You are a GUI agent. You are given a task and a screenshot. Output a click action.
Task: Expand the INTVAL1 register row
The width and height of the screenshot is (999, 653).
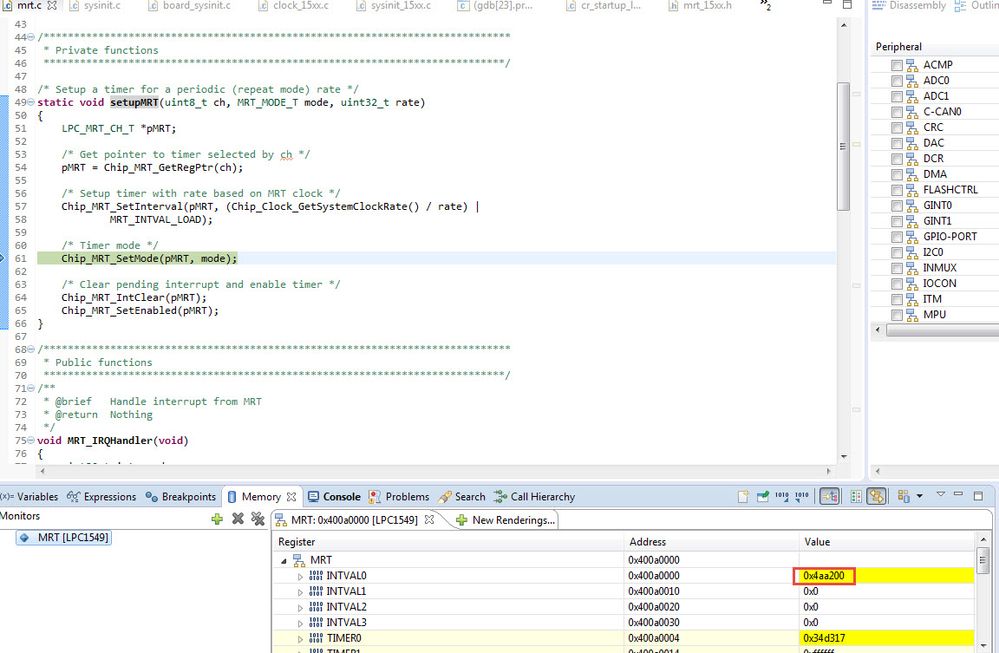coord(300,592)
